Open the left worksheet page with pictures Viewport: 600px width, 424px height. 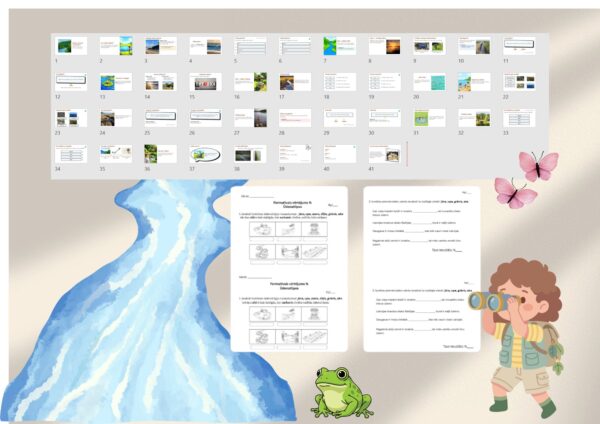tap(288, 268)
